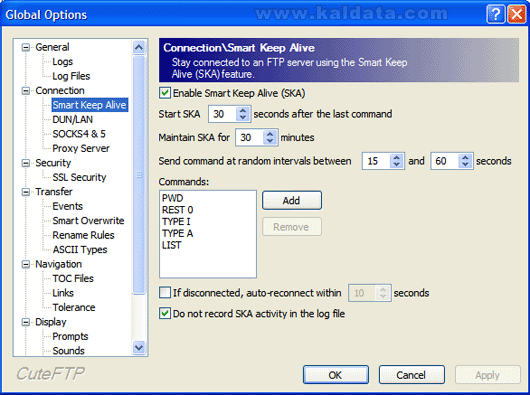The width and height of the screenshot is (530, 395).
Task: Toggle Do not record SKA activity checkbox
Action: click(x=165, y=313)
